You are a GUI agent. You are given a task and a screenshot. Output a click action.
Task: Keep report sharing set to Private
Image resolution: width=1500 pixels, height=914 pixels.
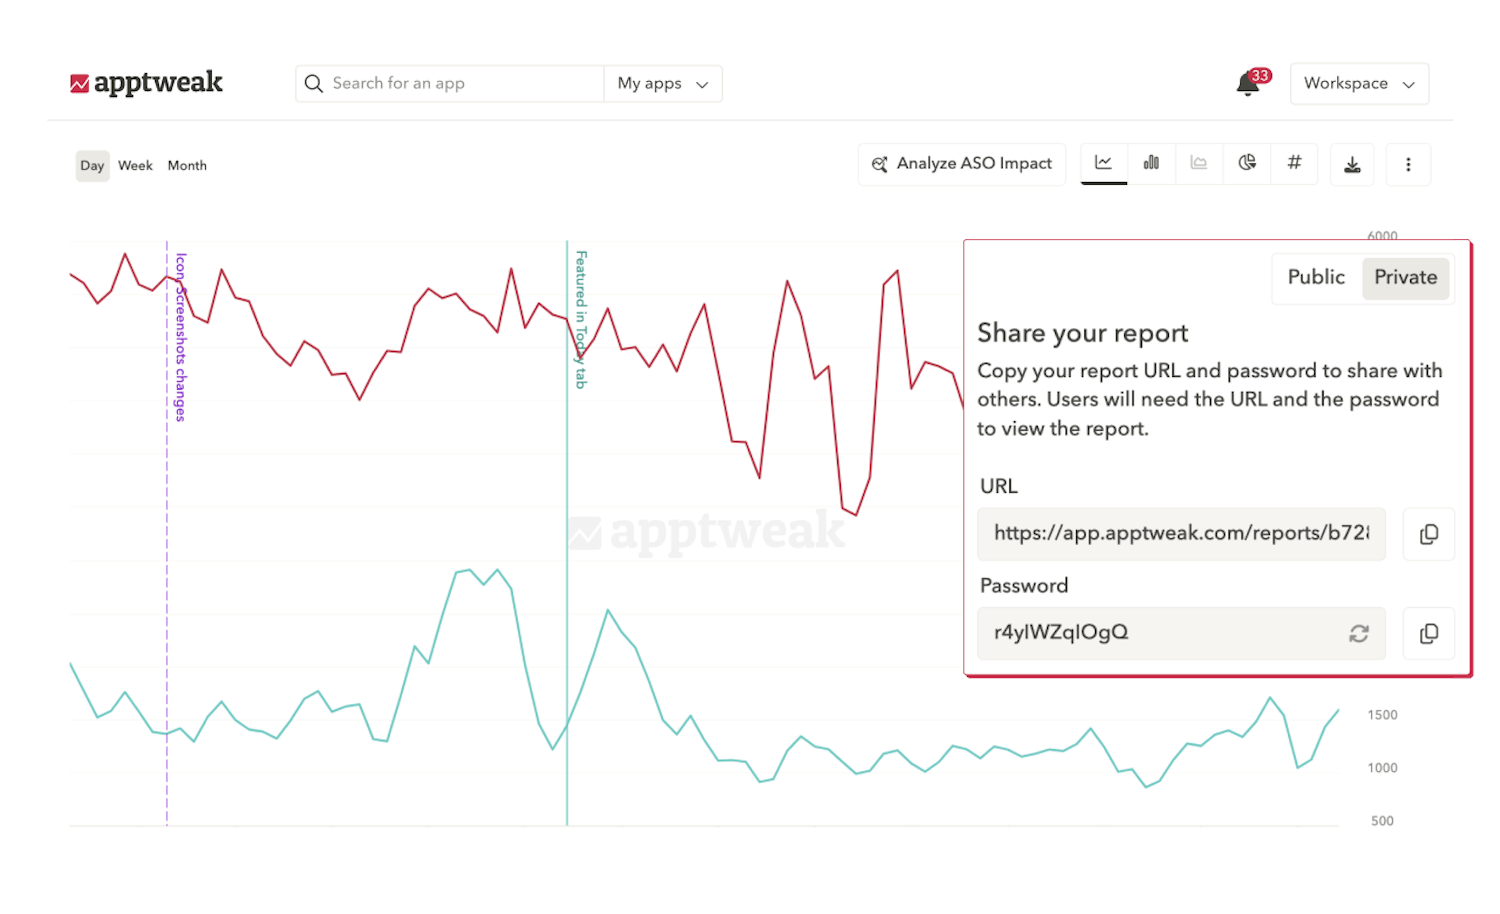(1405, 277)
